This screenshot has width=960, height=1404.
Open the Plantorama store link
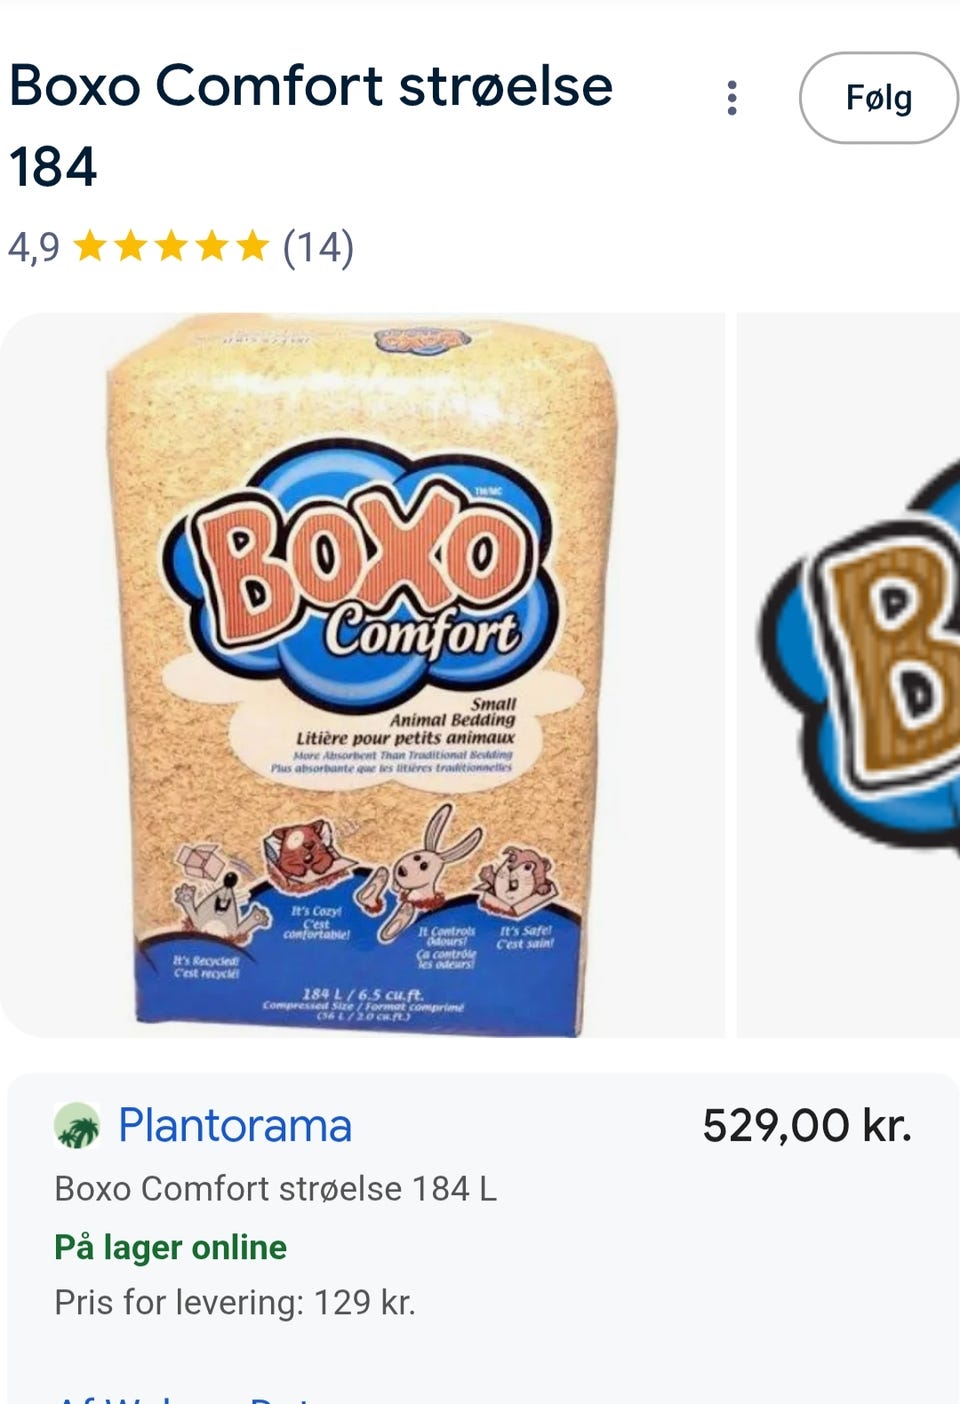[x=235, y=1126]
